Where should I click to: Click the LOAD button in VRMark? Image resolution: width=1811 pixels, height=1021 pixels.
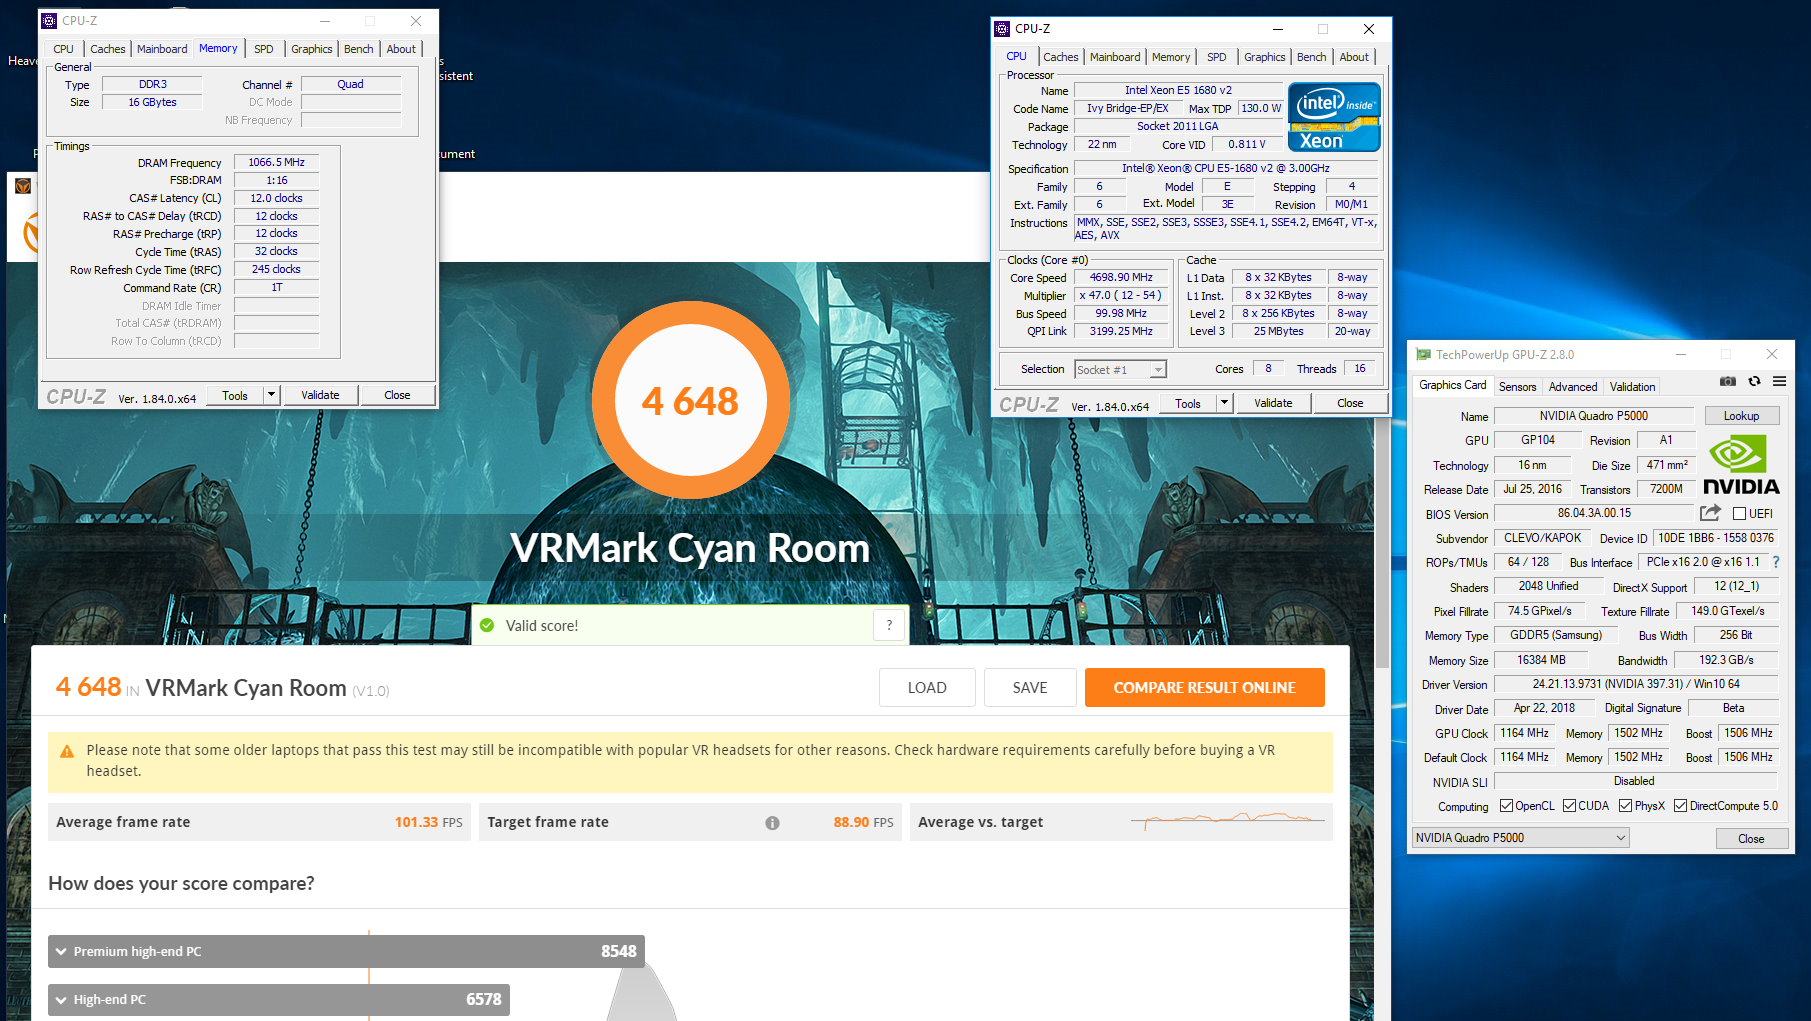(x=927, y=688)
